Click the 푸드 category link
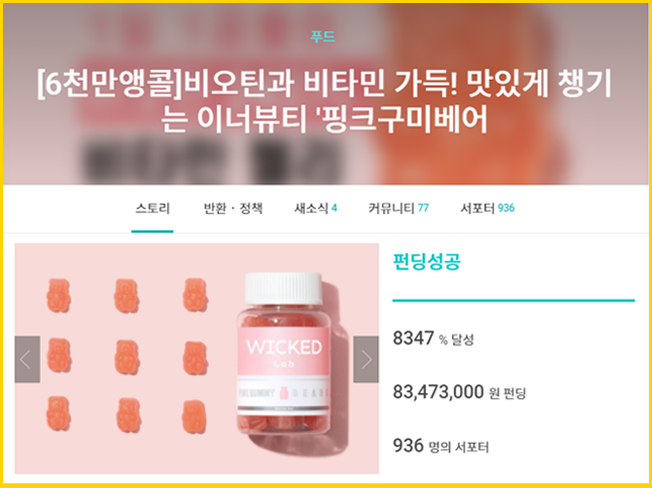 pyautogui.click(x=323, y=36)
